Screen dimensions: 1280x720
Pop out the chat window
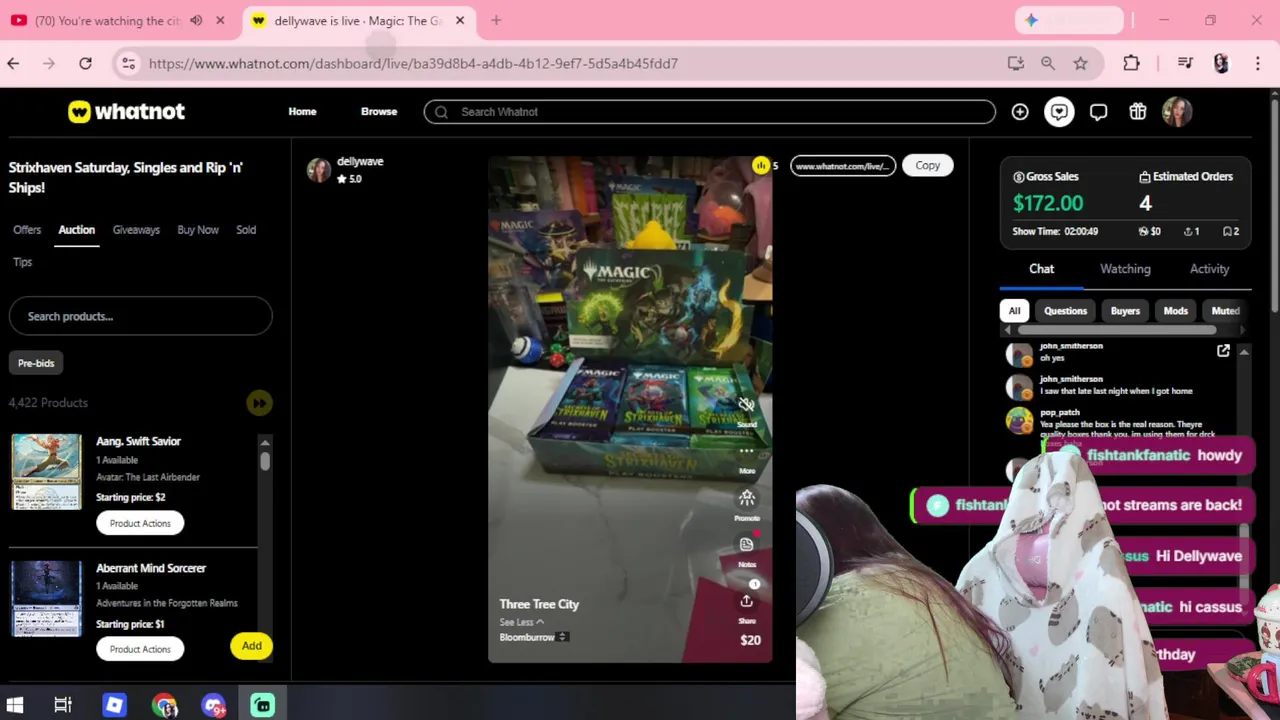(1223, 351)
